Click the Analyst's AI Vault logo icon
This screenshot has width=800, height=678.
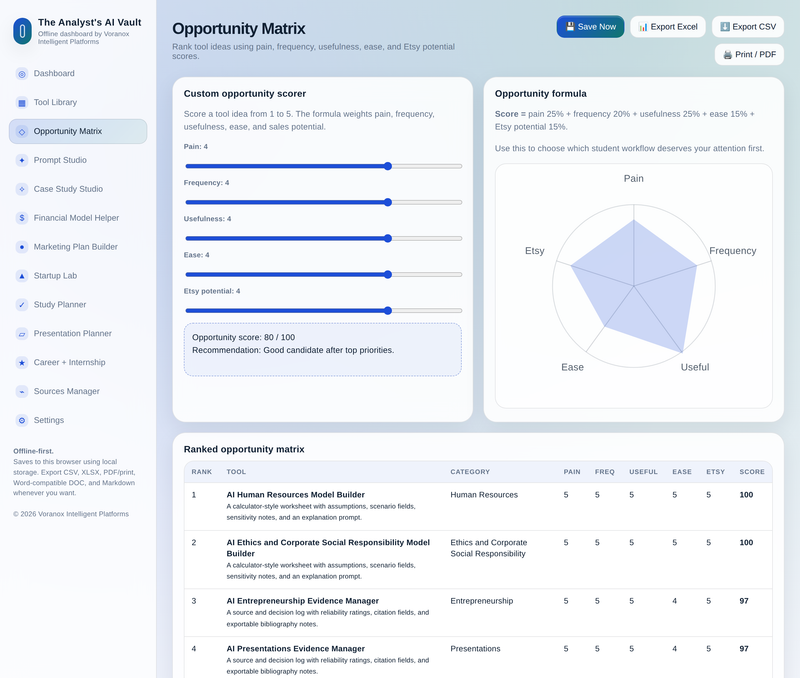click(x=22, y=32)
